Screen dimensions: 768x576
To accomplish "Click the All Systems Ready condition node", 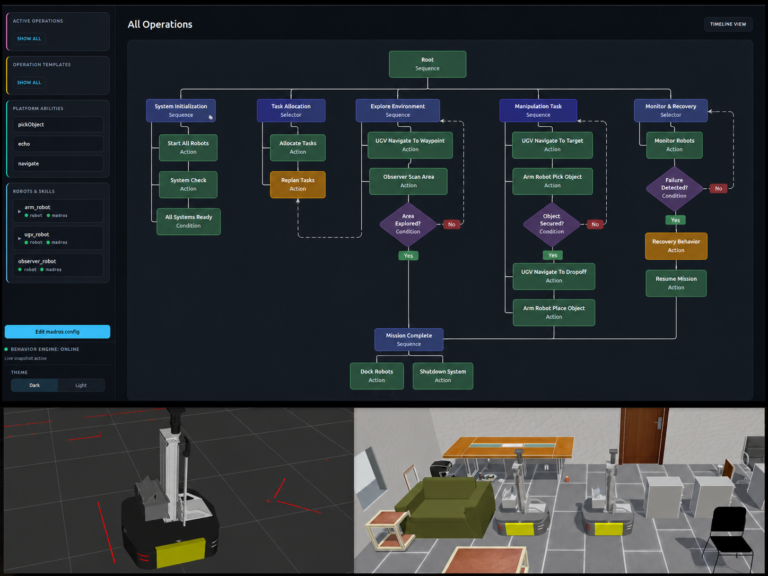I will click(189, 221).
